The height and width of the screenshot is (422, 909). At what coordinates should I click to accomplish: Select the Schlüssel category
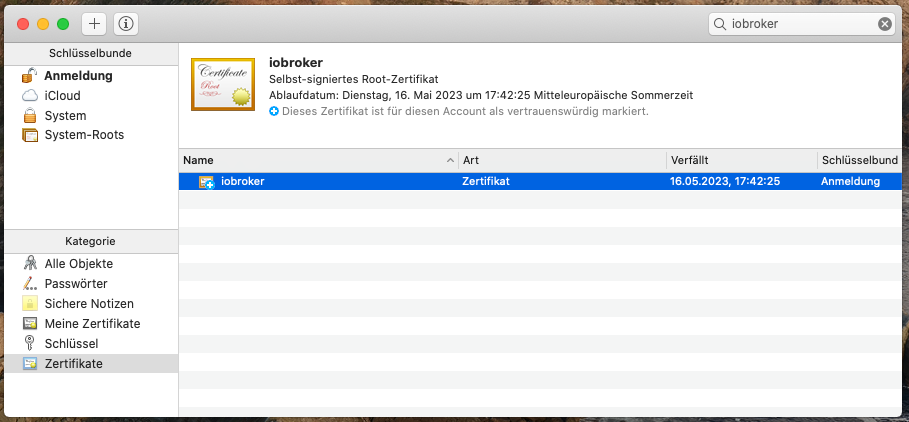(x=71, y=344)
